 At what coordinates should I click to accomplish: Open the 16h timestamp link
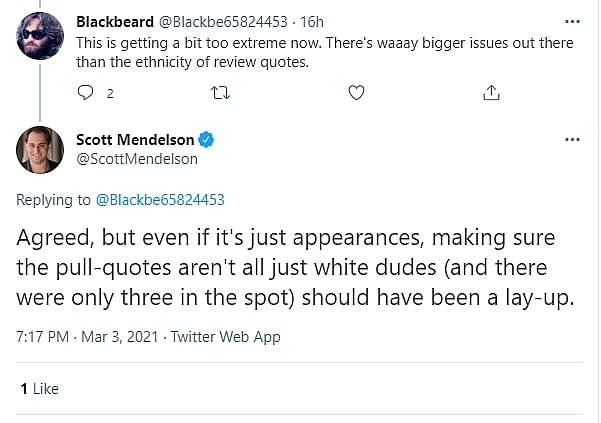[x=311, y=20]
